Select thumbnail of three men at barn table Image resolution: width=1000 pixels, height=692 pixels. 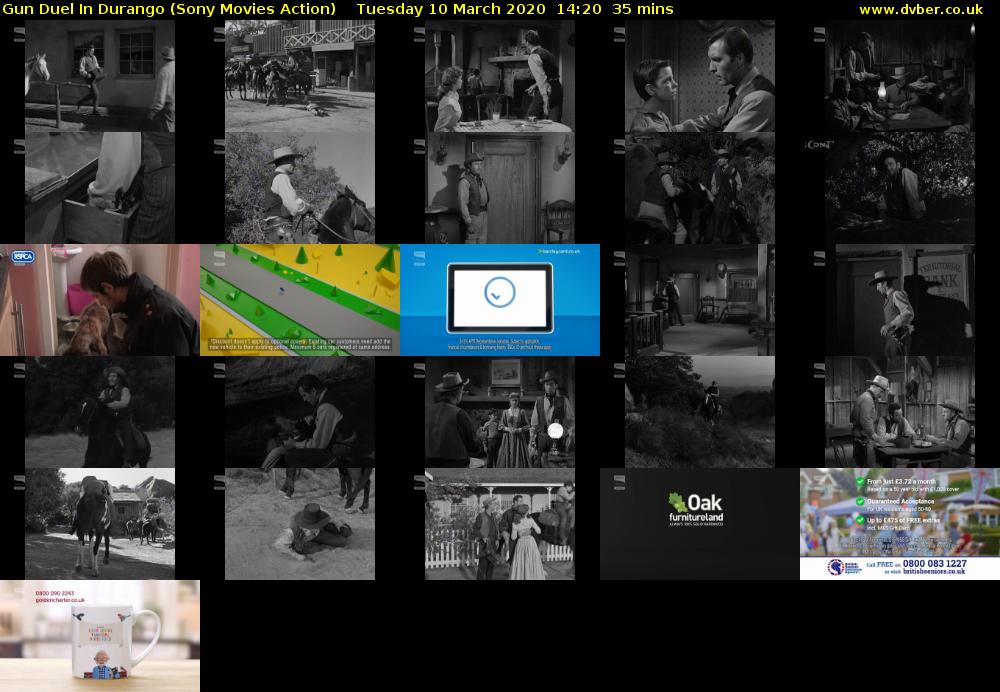(x=900, y=412)
